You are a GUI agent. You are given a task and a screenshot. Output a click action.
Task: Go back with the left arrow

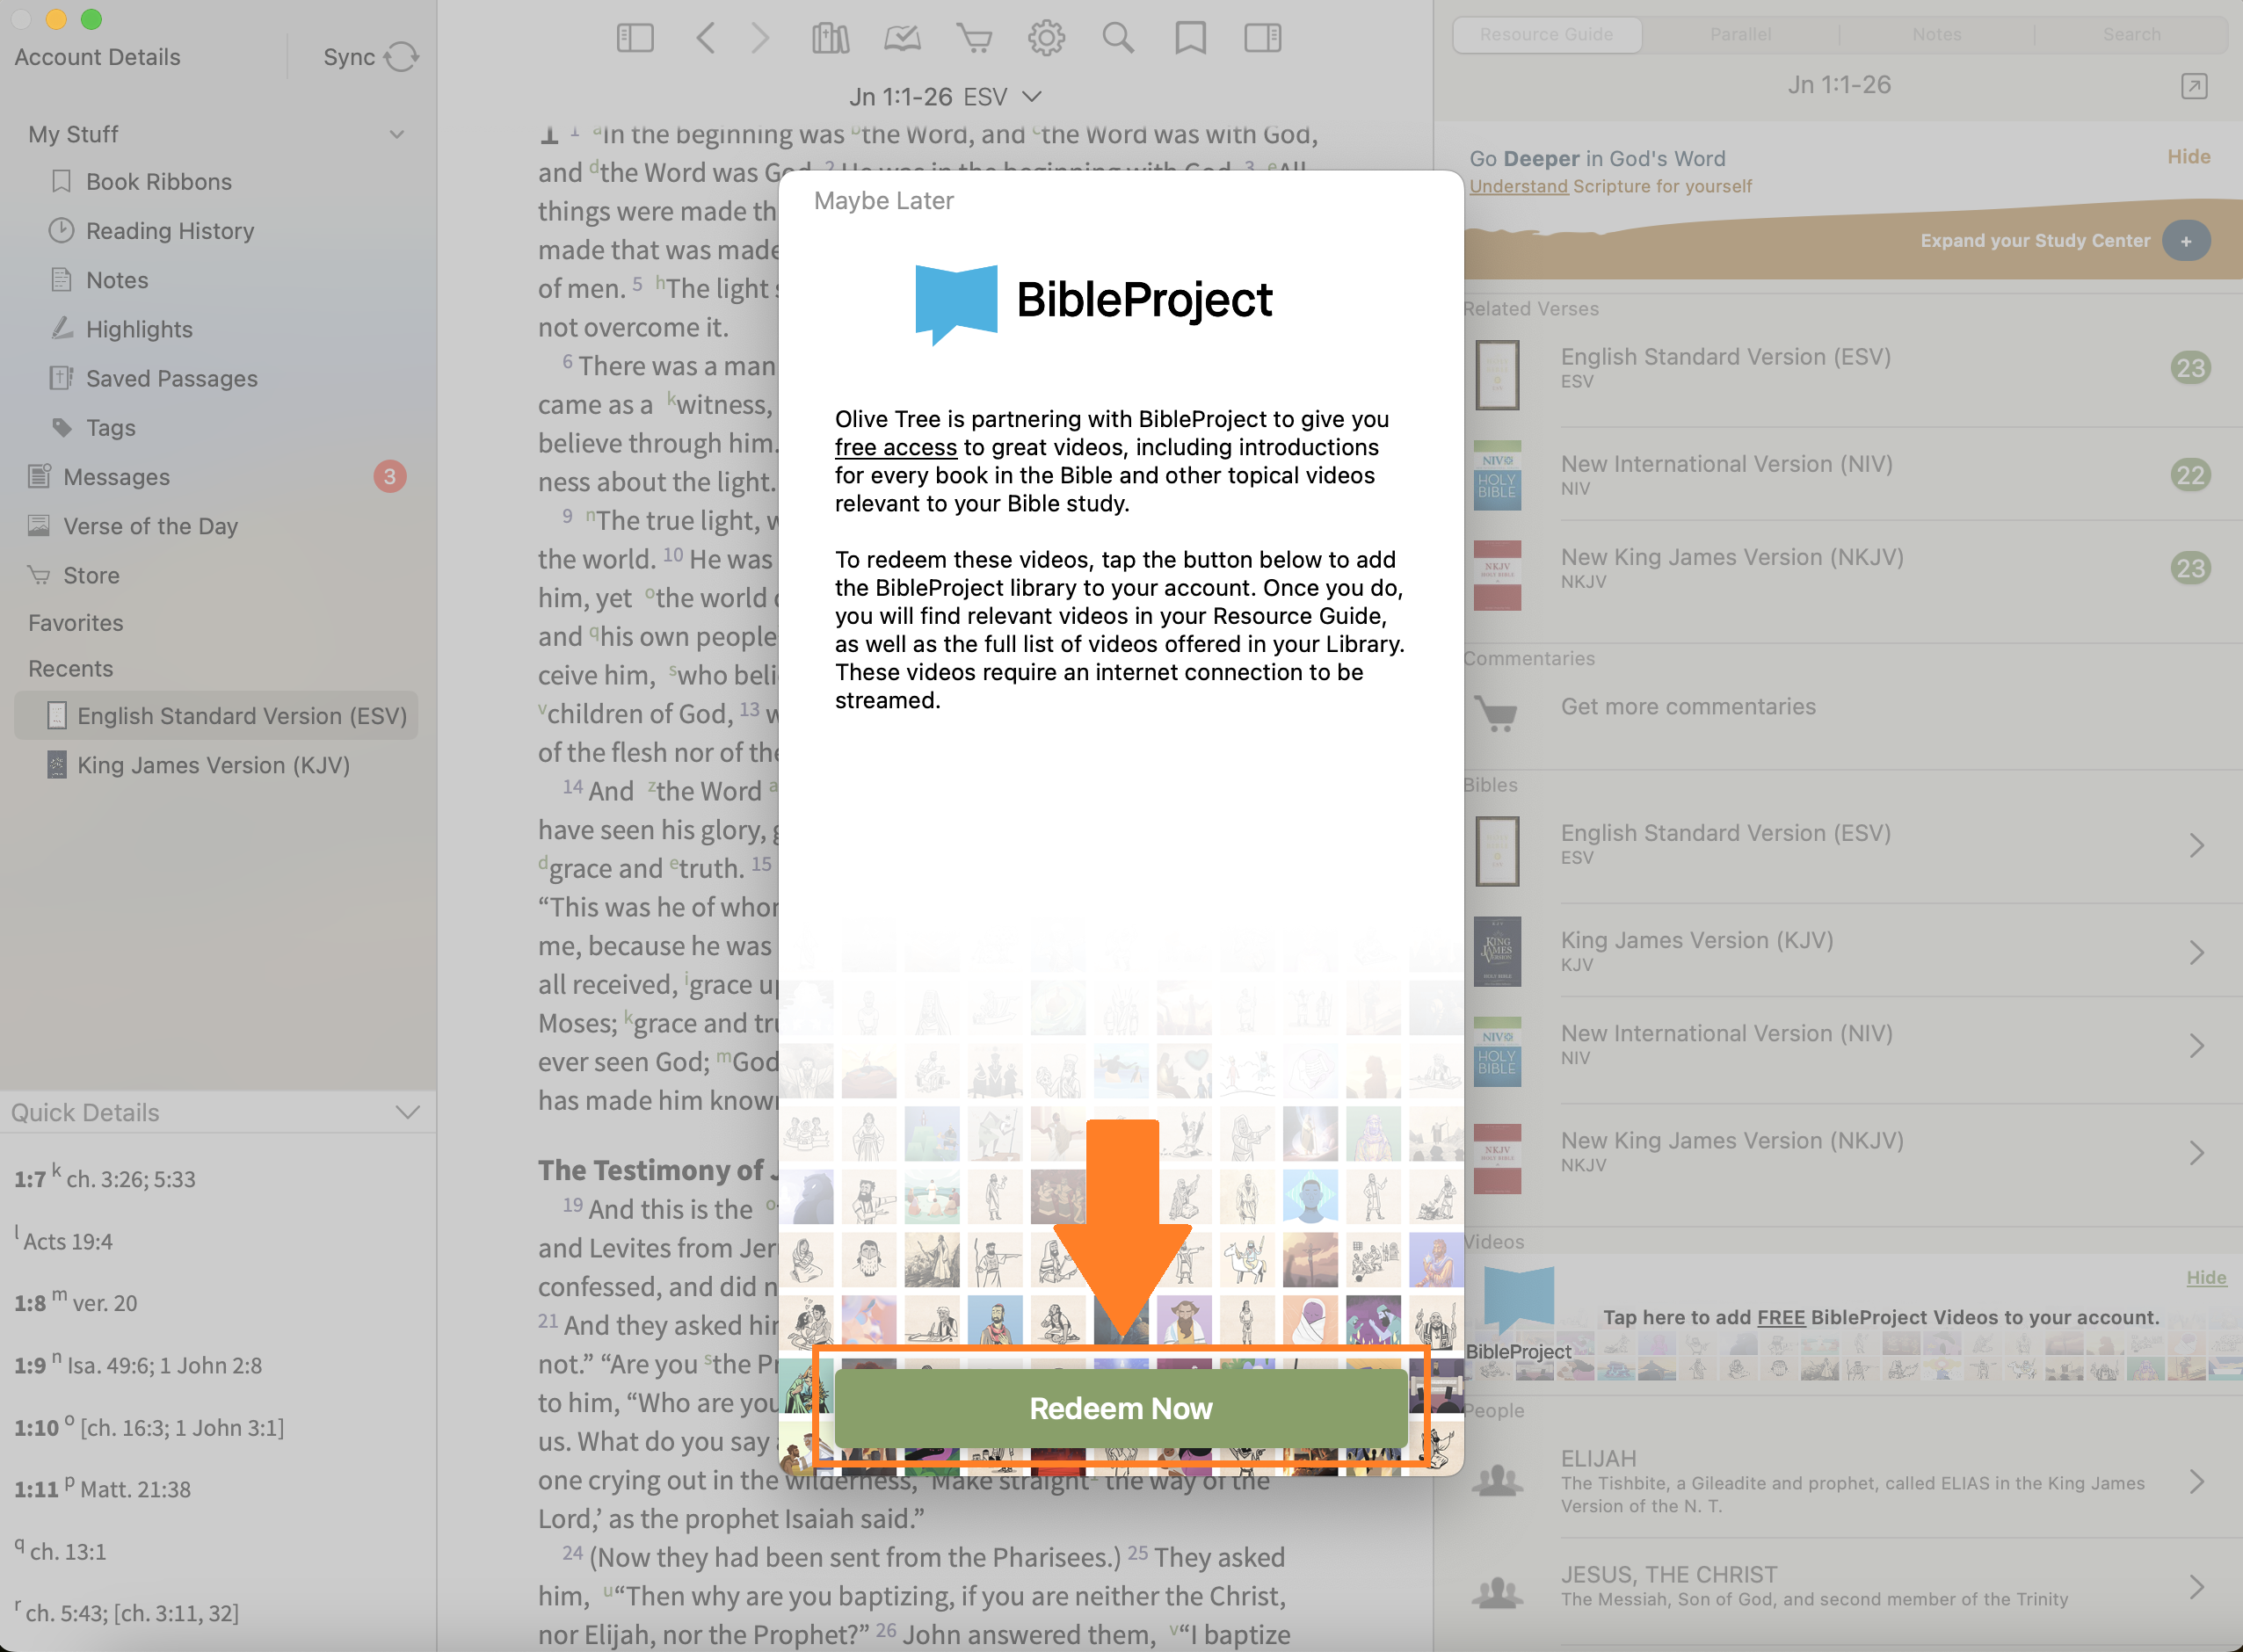point(706,39)
